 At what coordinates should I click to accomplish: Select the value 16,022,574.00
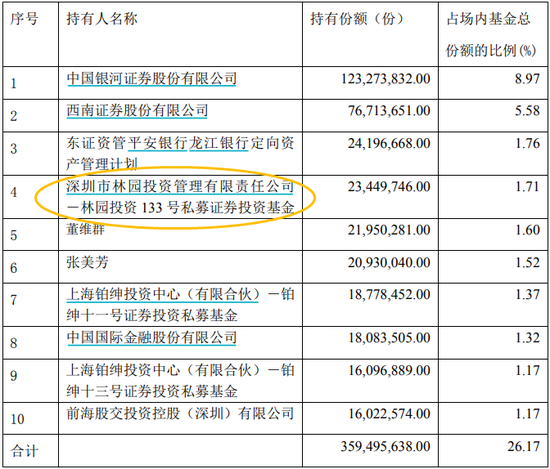tap(389, 414)
